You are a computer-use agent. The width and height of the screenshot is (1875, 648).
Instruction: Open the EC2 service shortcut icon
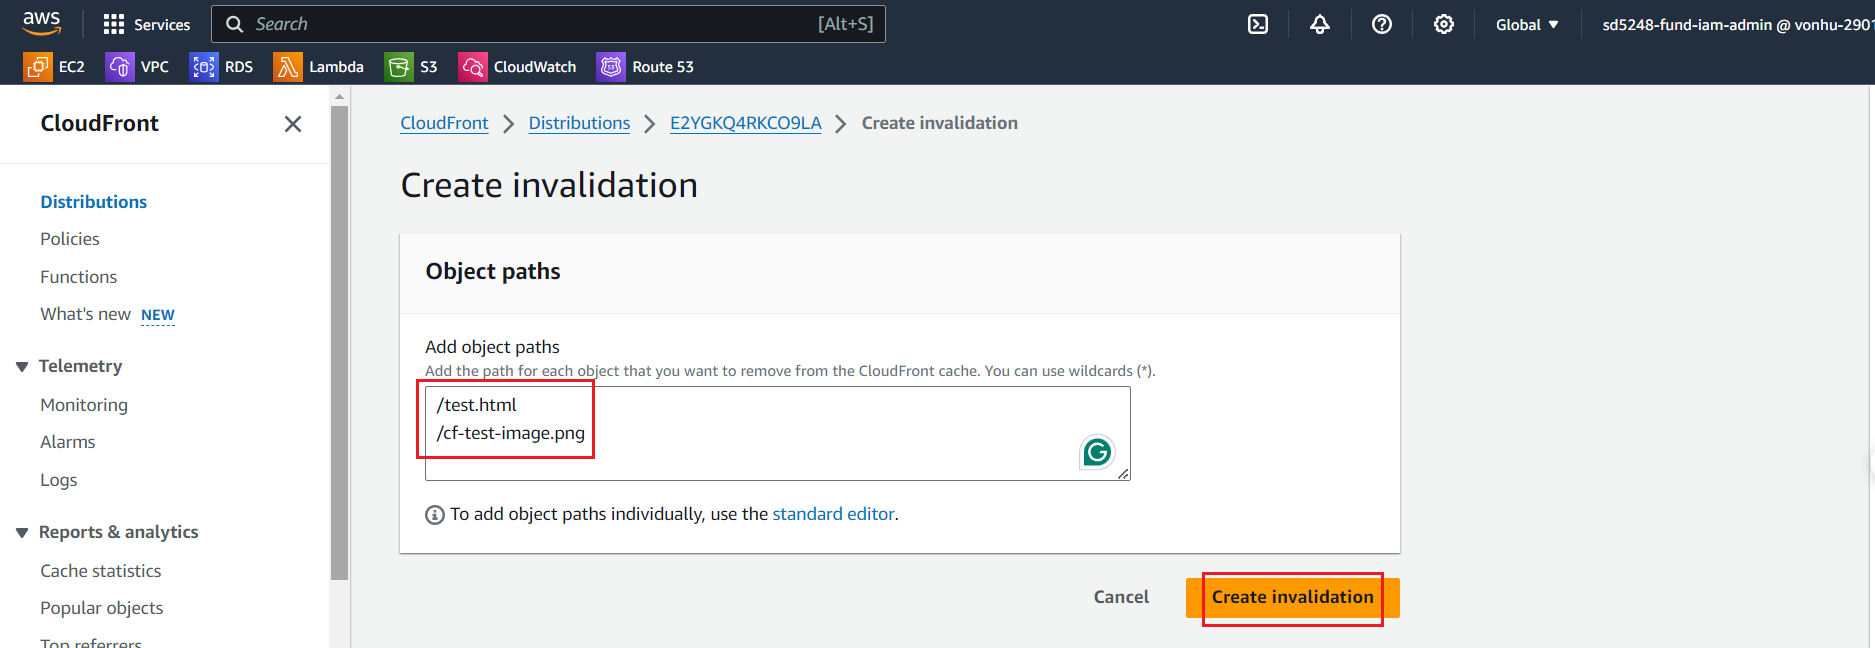(x=38, y=67)
